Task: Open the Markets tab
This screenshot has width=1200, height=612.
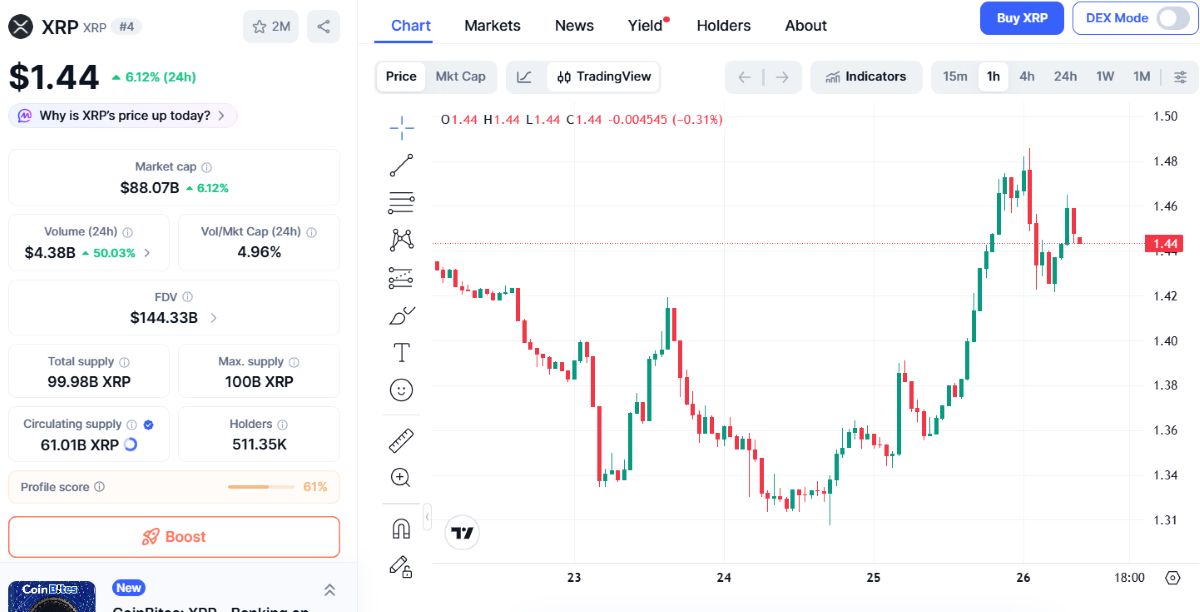Action: (492, 25)
